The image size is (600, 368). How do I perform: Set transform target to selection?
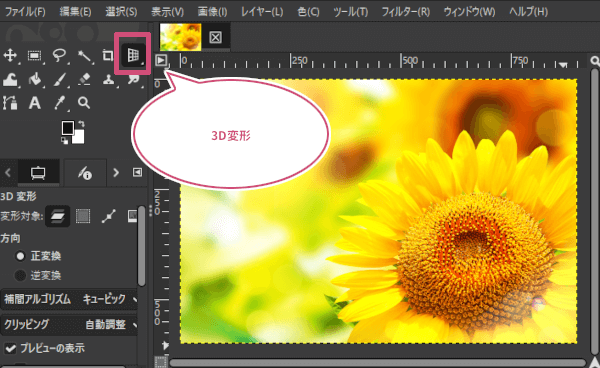tap(83, 216)
